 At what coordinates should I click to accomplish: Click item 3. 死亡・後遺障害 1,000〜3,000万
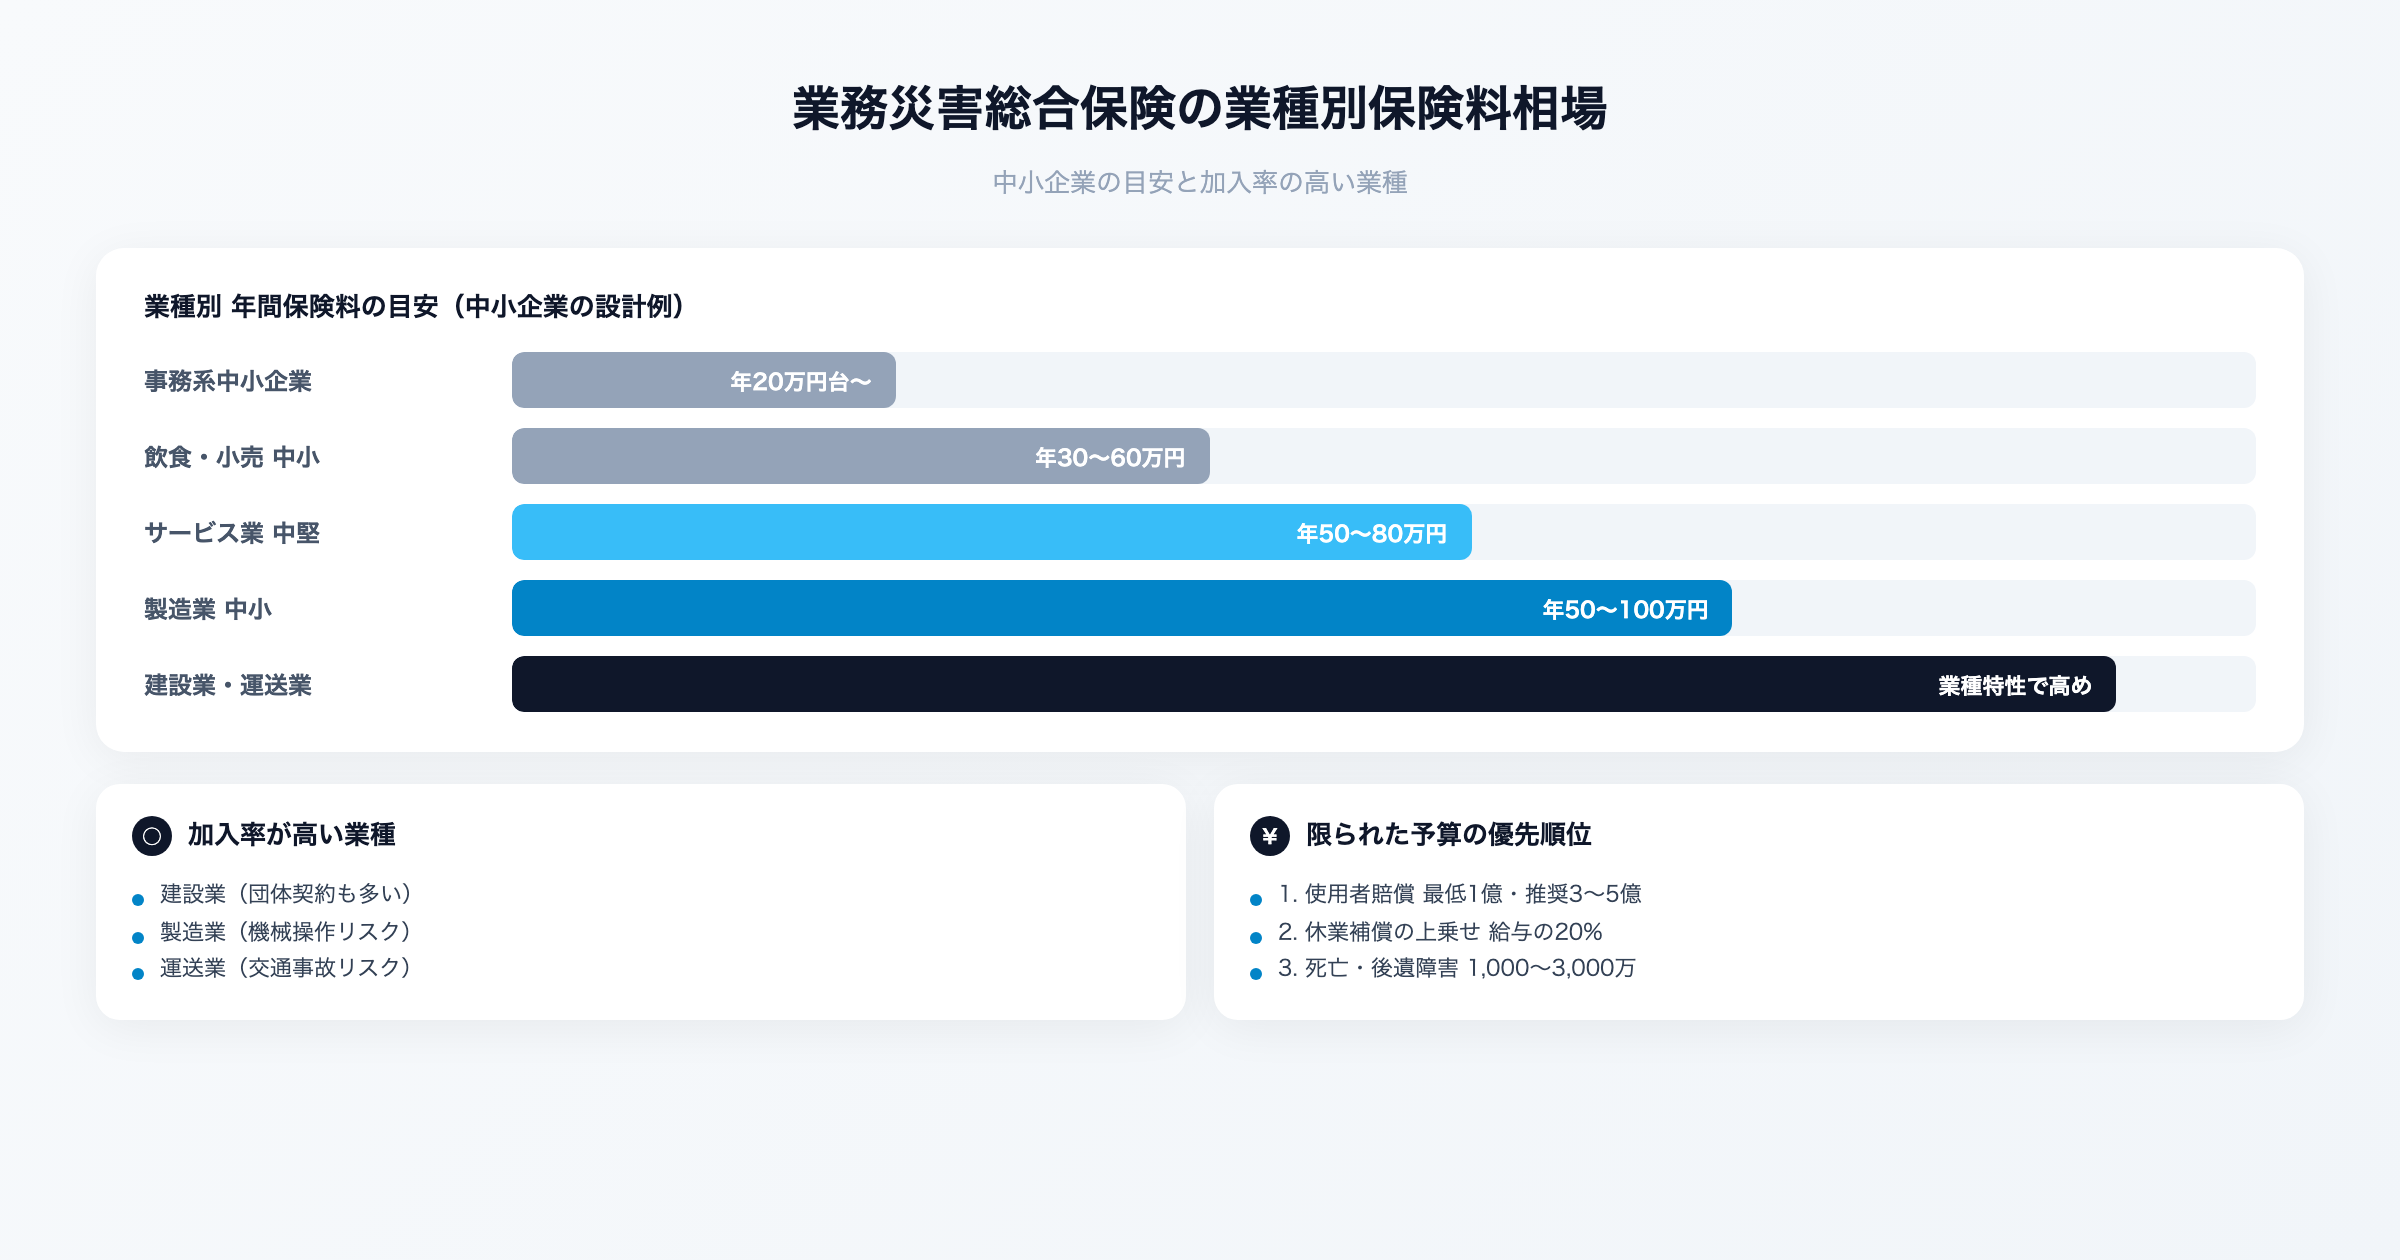[1457, 968]
